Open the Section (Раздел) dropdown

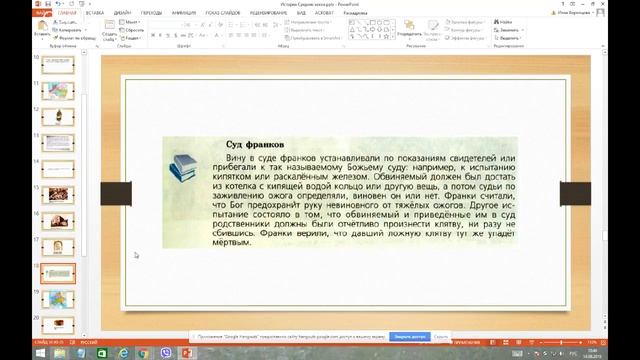(131, 38)
